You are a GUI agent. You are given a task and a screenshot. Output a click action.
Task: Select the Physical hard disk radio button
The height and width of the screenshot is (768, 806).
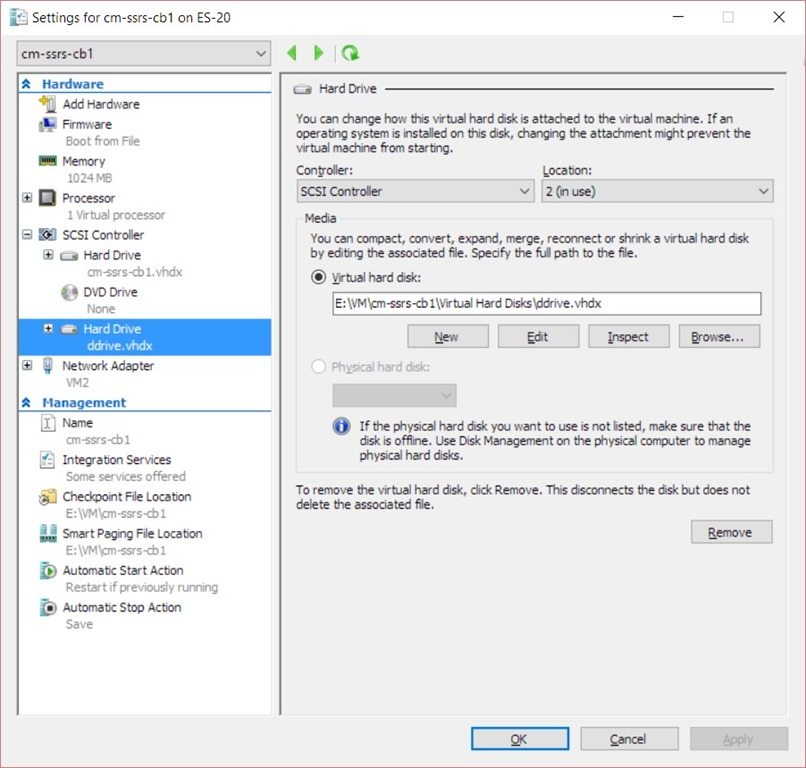319,367
